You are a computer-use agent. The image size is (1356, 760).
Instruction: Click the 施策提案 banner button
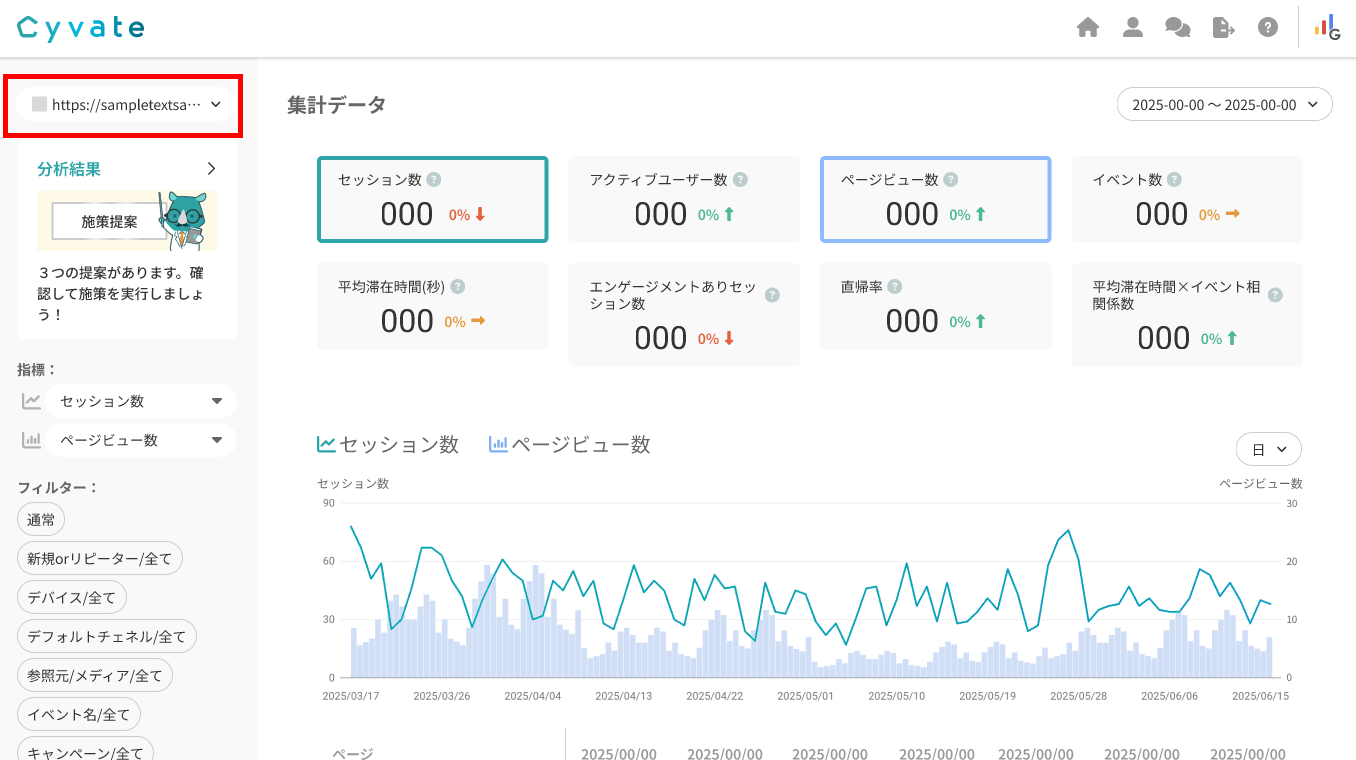pos(110,222)
